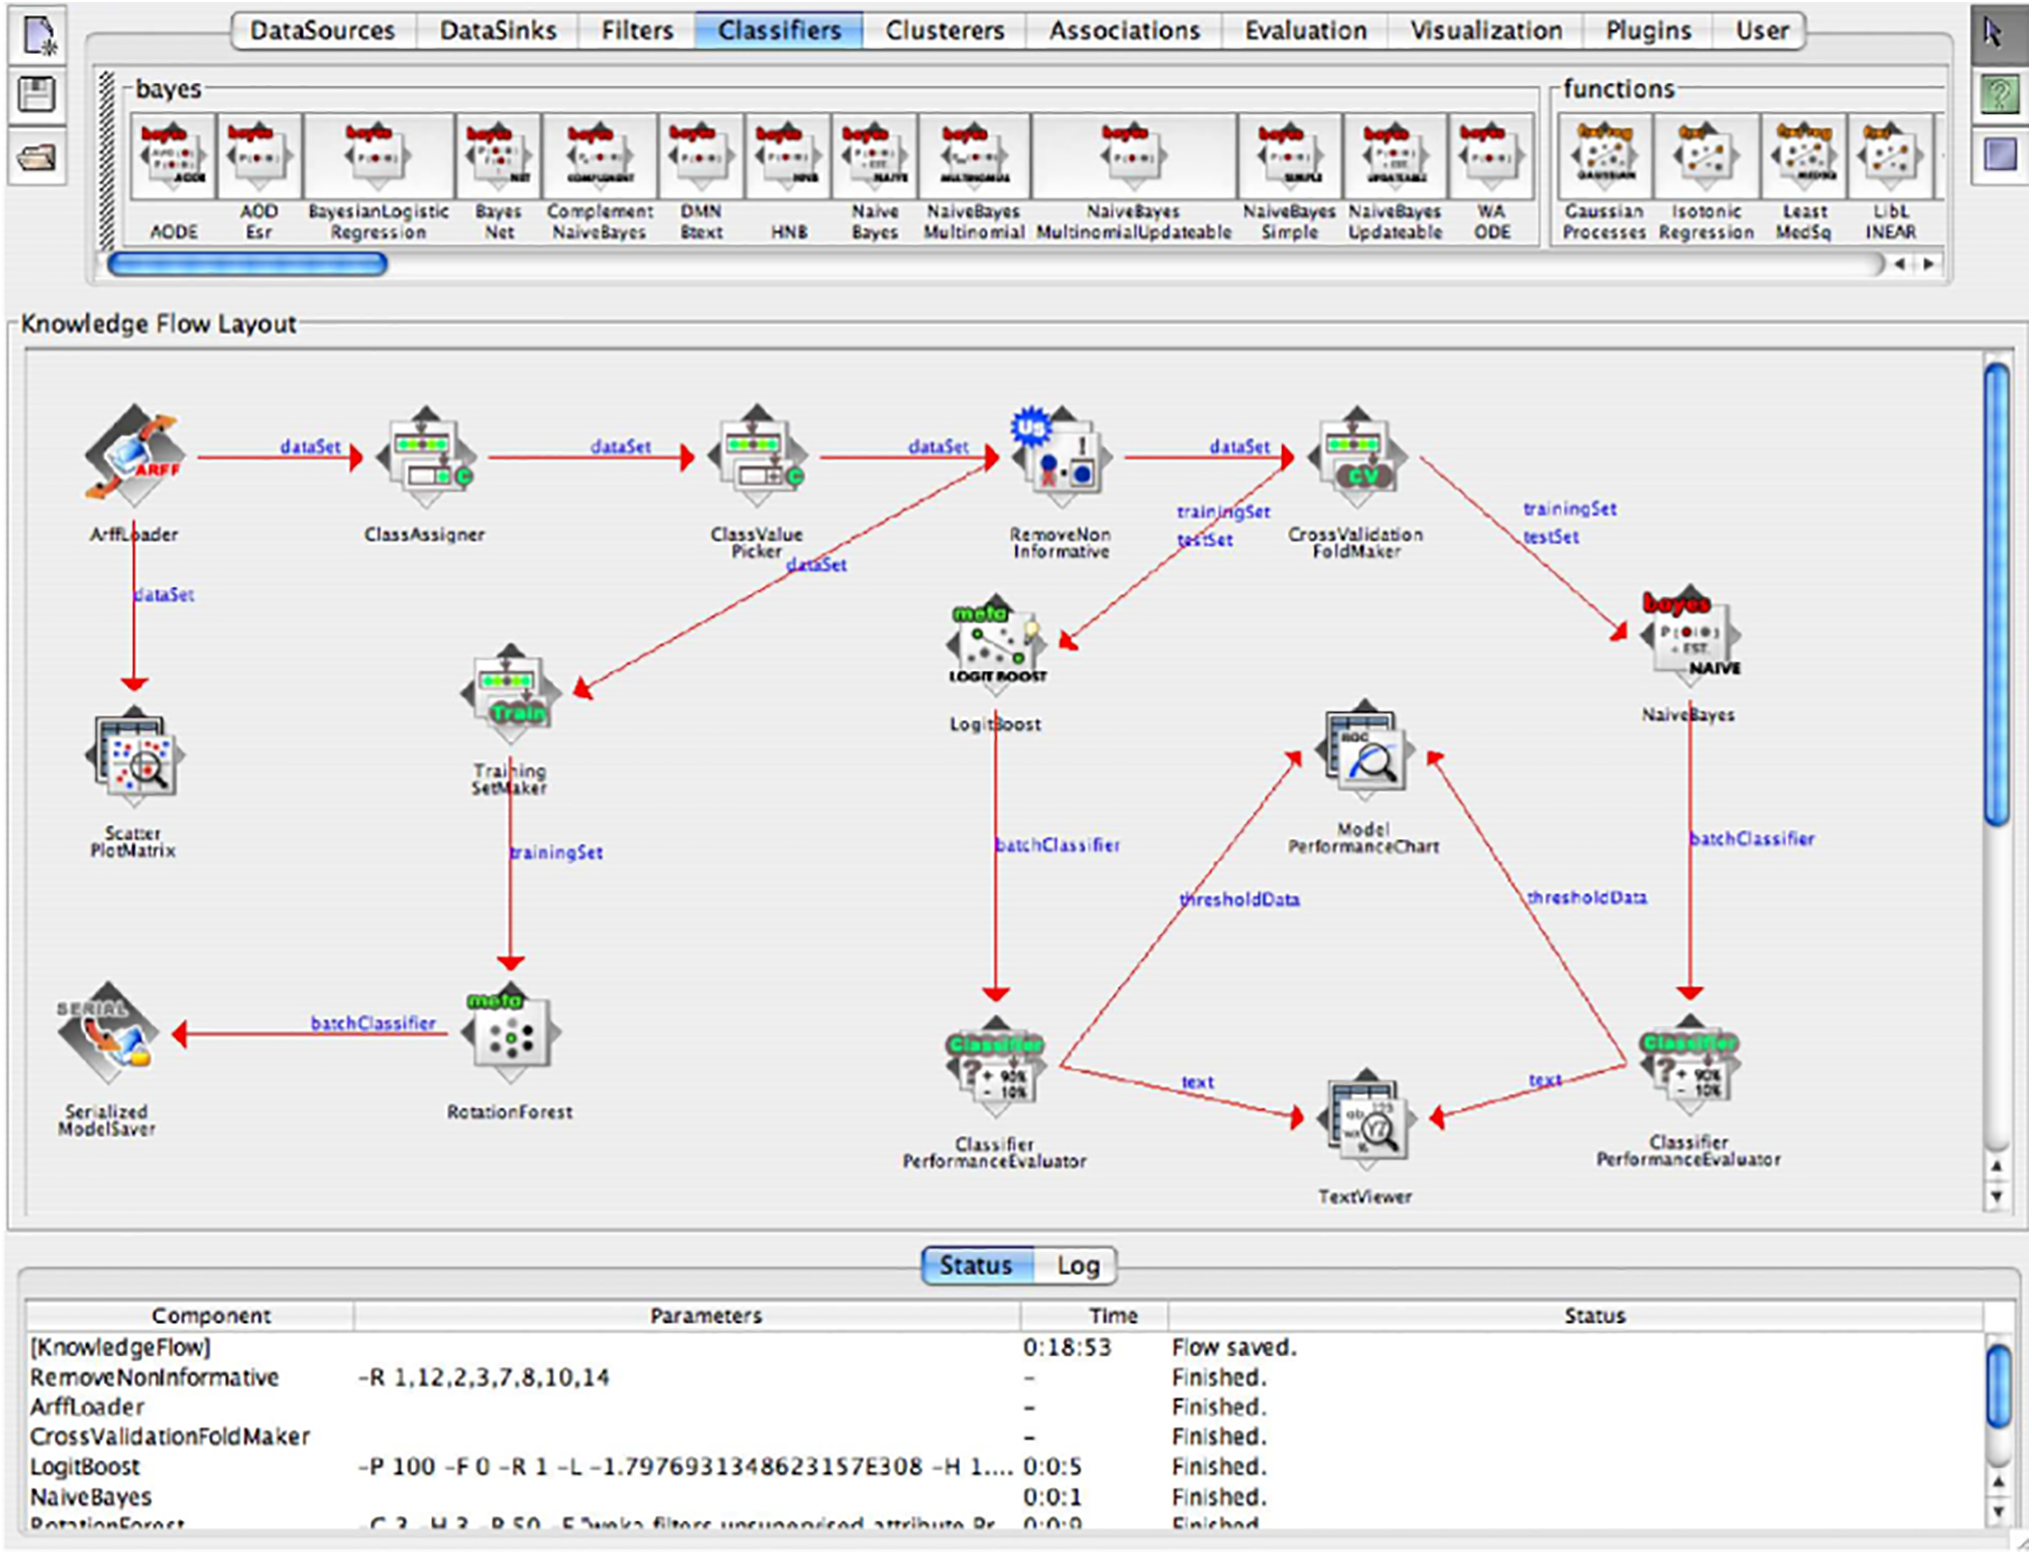Screen dimensions: 2032x1555
Task: Switch to the Log tab
Action: pos(1078,1265)
